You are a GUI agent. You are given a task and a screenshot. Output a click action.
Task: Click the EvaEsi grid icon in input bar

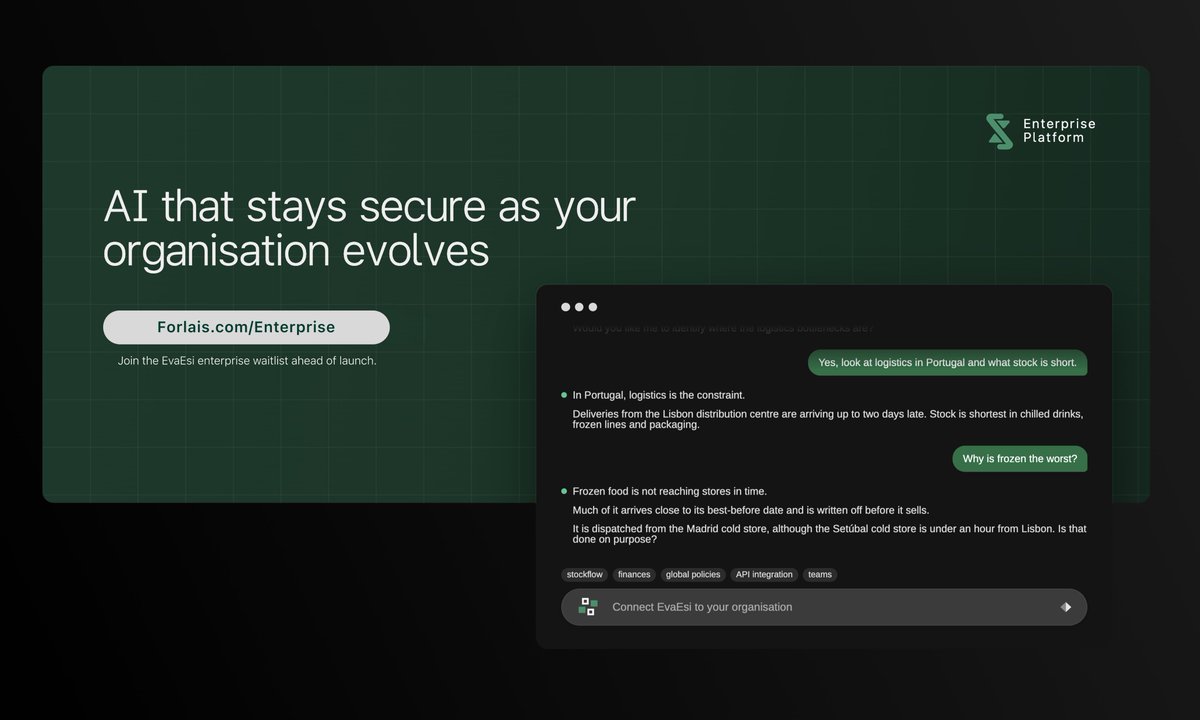pyautogui.click(x=588, y=607)
